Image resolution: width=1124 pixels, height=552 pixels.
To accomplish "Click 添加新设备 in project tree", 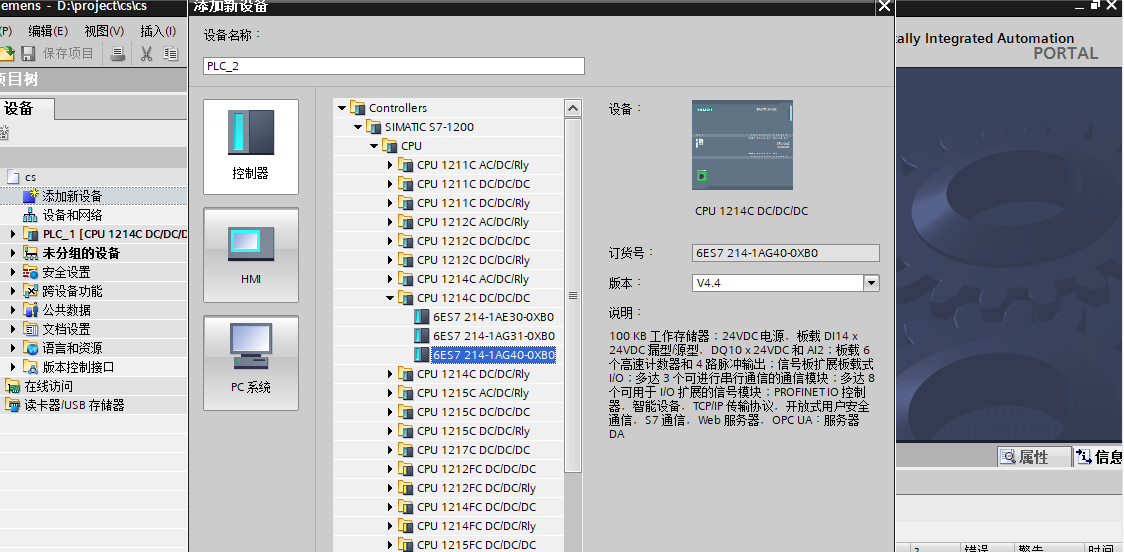I will [72, 196].
